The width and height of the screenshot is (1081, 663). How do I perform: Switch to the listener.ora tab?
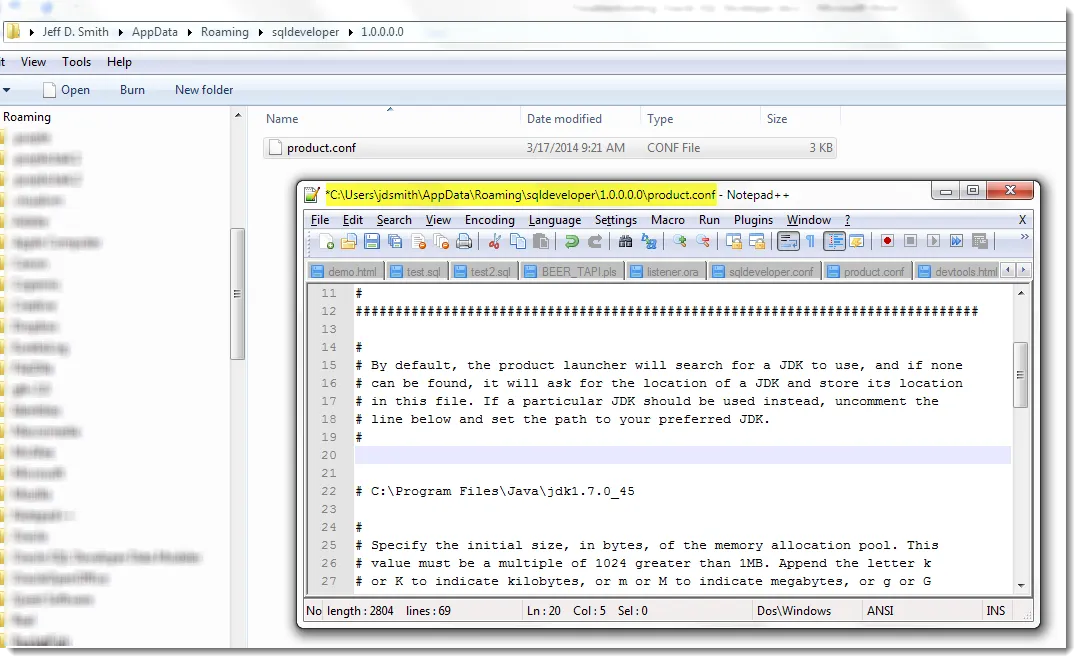pyautogui.click(x=665, y=272)
